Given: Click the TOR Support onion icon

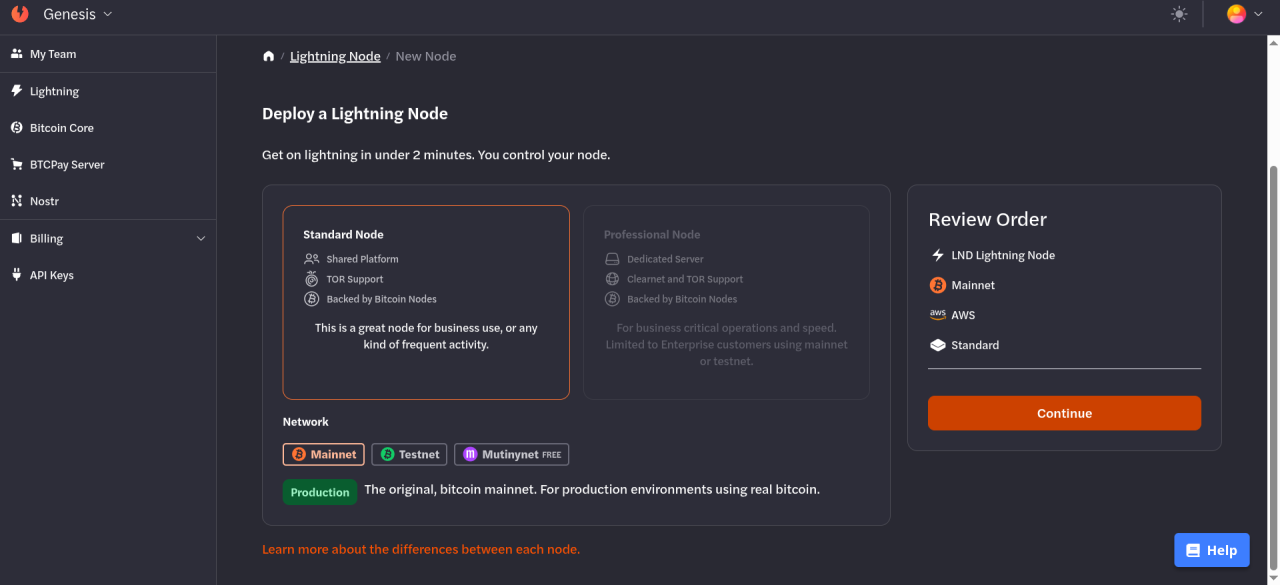Looking at the screenshot, I should (x=311, y=279).
